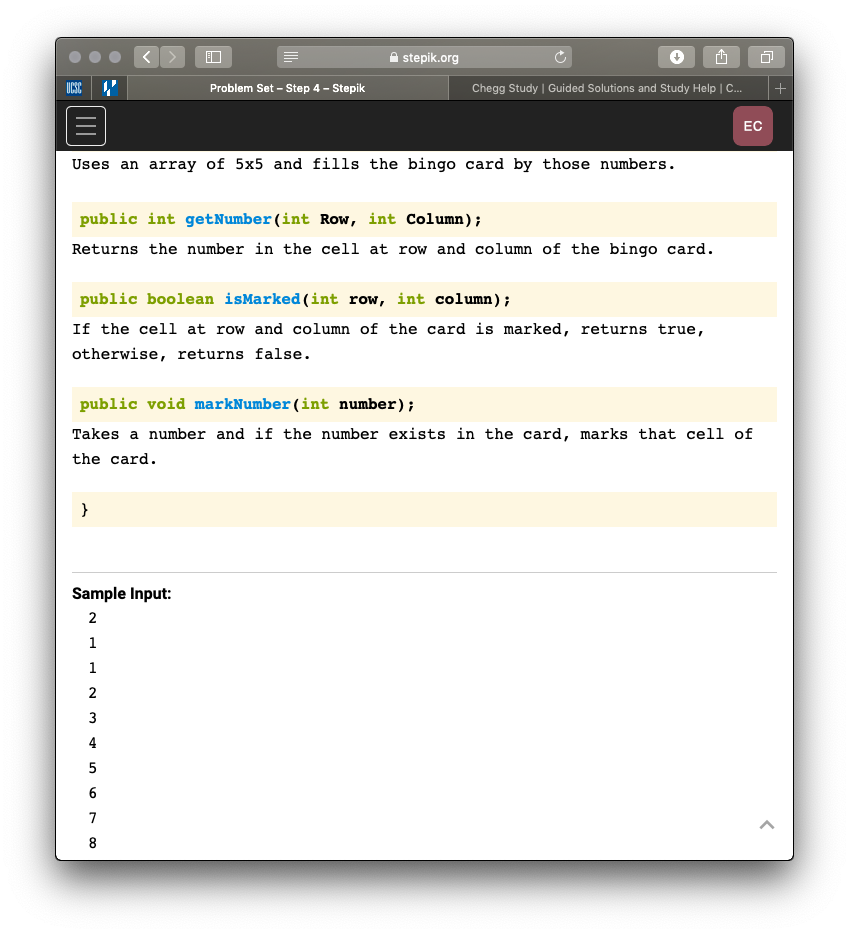
Task: Jump to top with the up chevron
Action: tap(767, 825)
